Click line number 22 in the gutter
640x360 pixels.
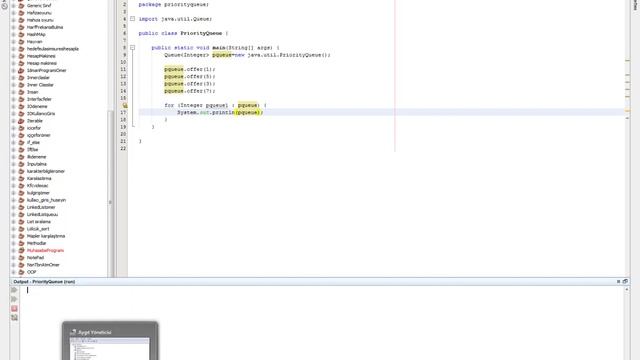point(123,149)
